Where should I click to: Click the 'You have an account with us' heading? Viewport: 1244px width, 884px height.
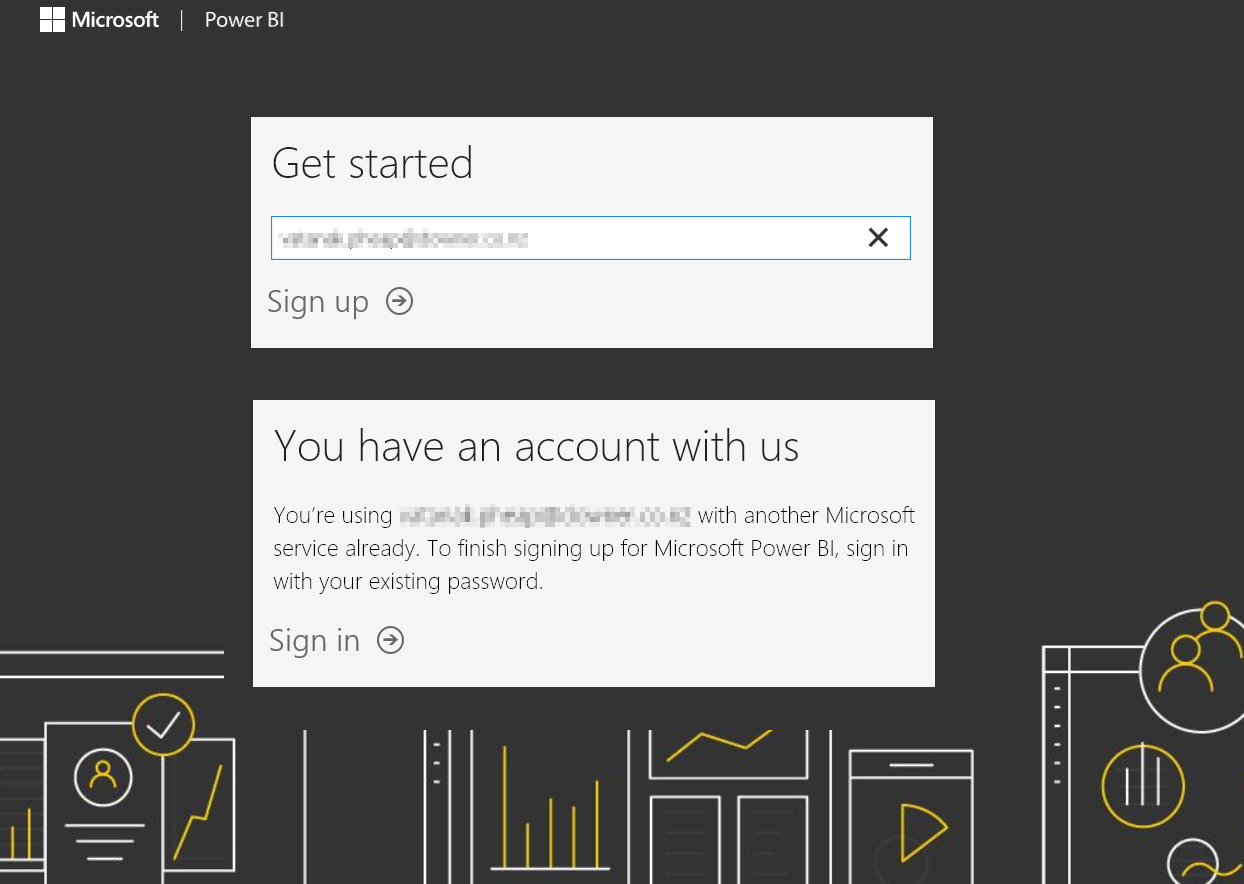tap(536, 446)
